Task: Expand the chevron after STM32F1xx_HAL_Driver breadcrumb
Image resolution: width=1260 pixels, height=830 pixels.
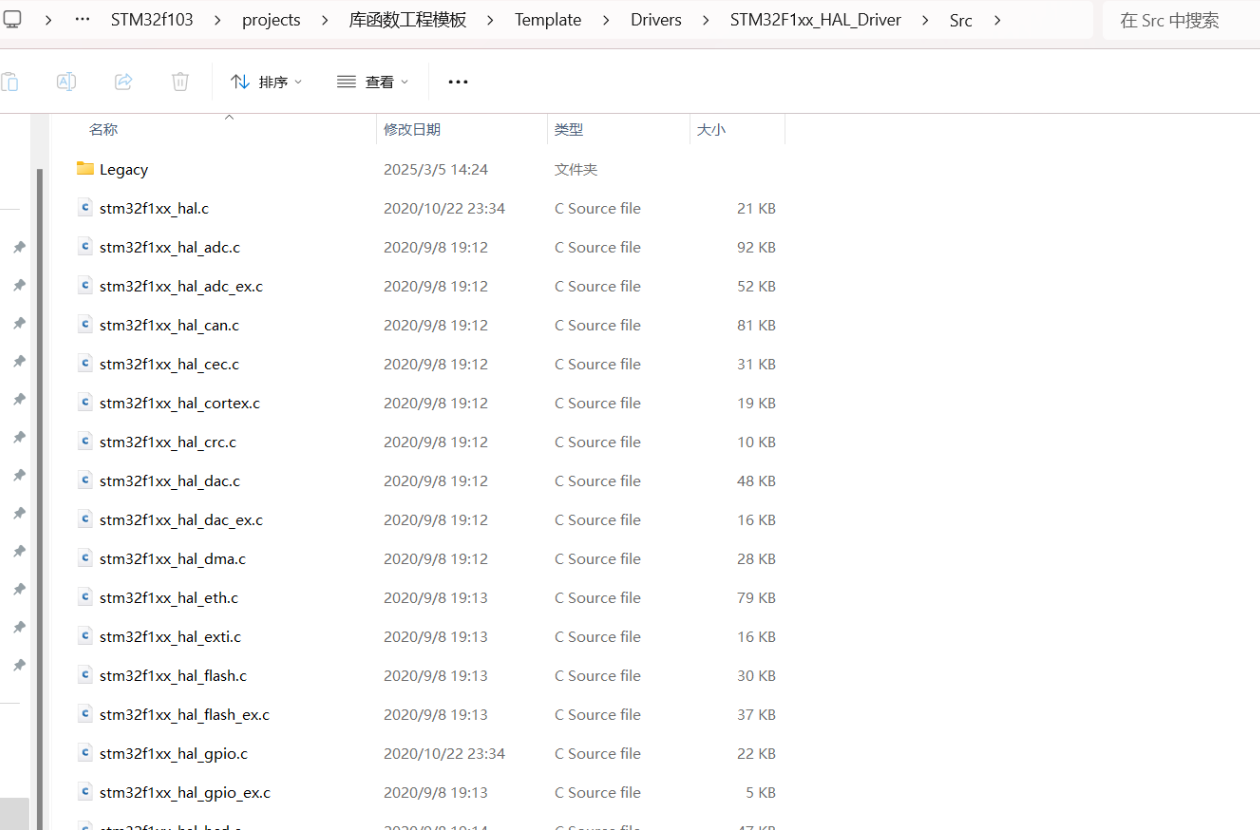Action: tap(925, 20)
